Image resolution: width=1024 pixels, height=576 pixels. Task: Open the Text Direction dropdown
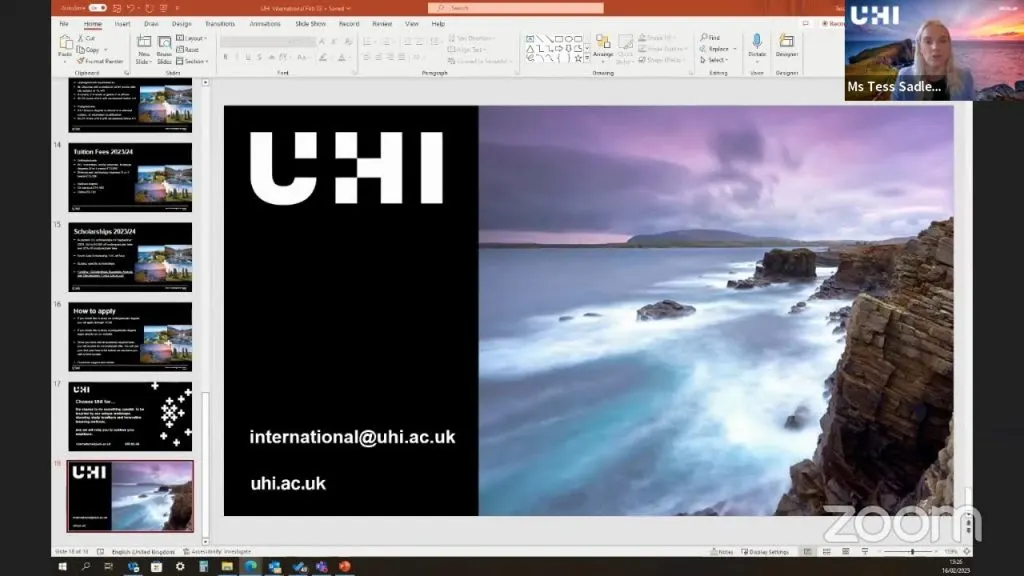tap(471, 39)
